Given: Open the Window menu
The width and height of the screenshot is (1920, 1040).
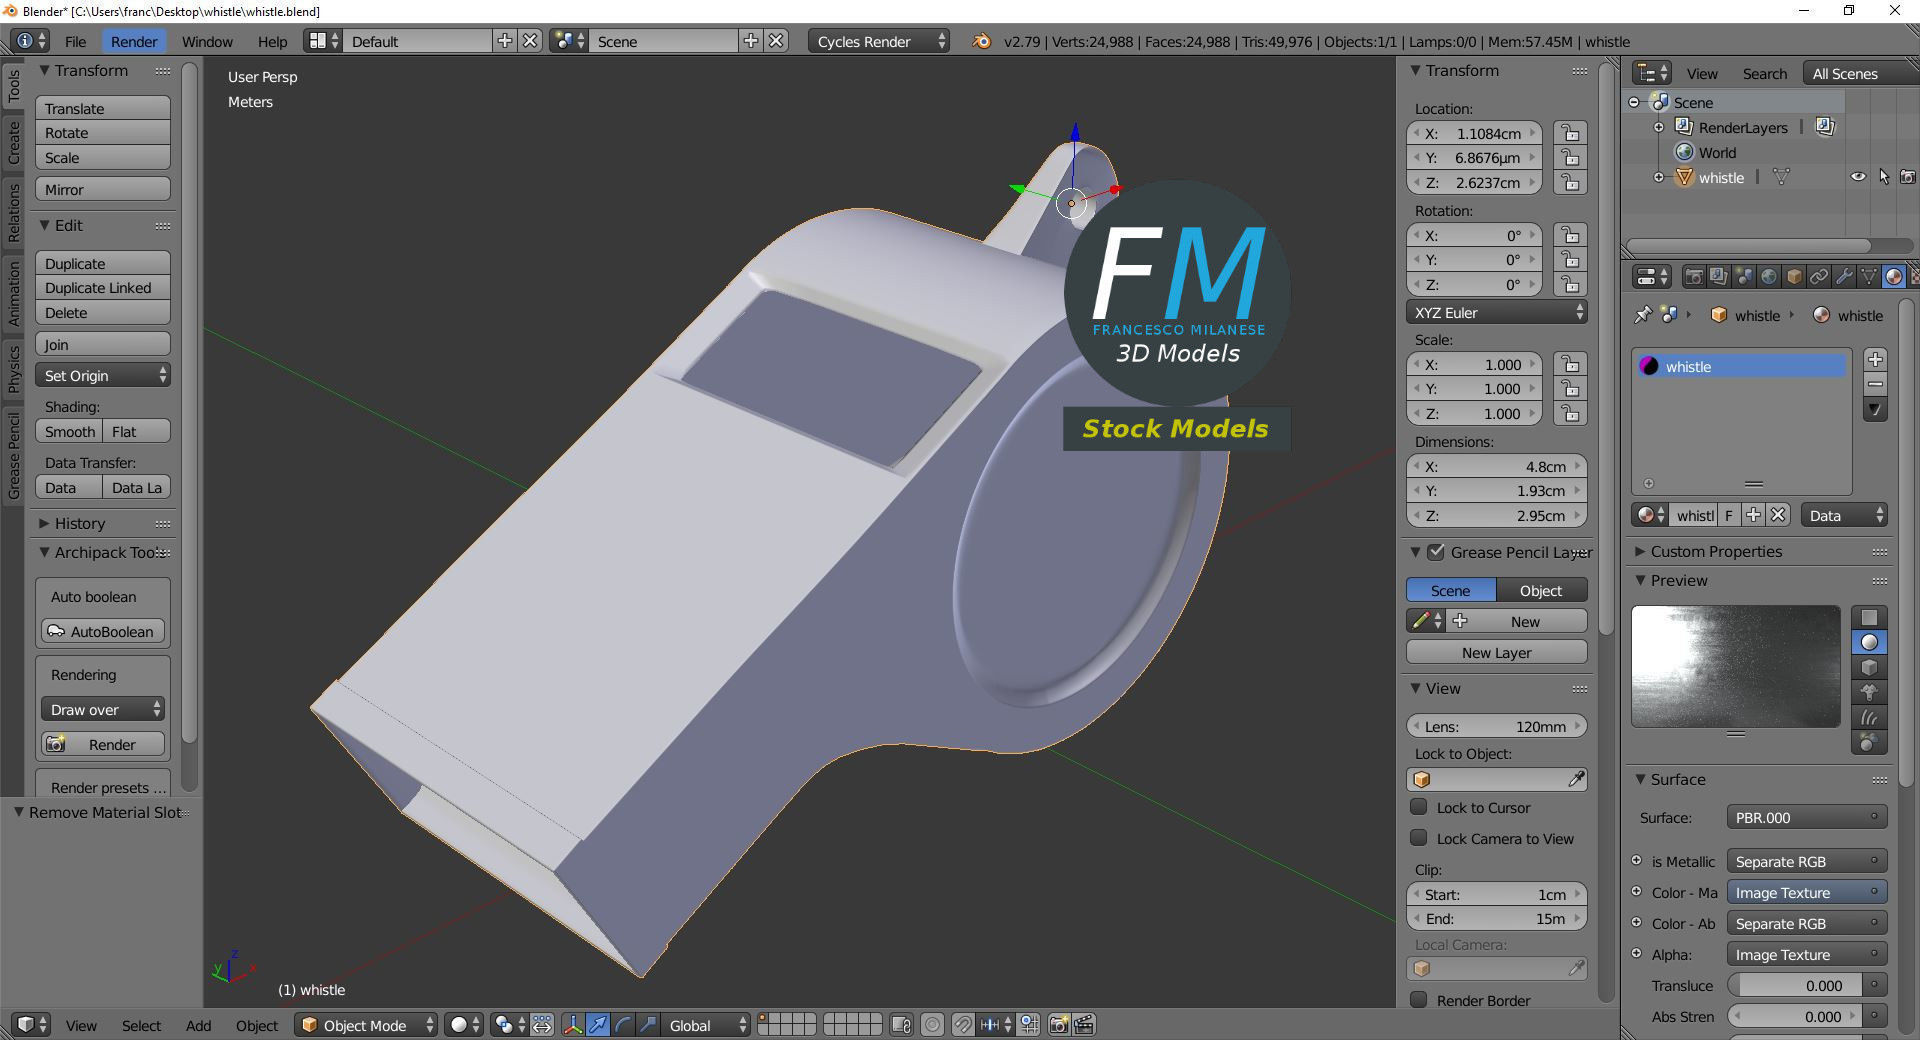Looking at the screenshot, I should 207,41.
